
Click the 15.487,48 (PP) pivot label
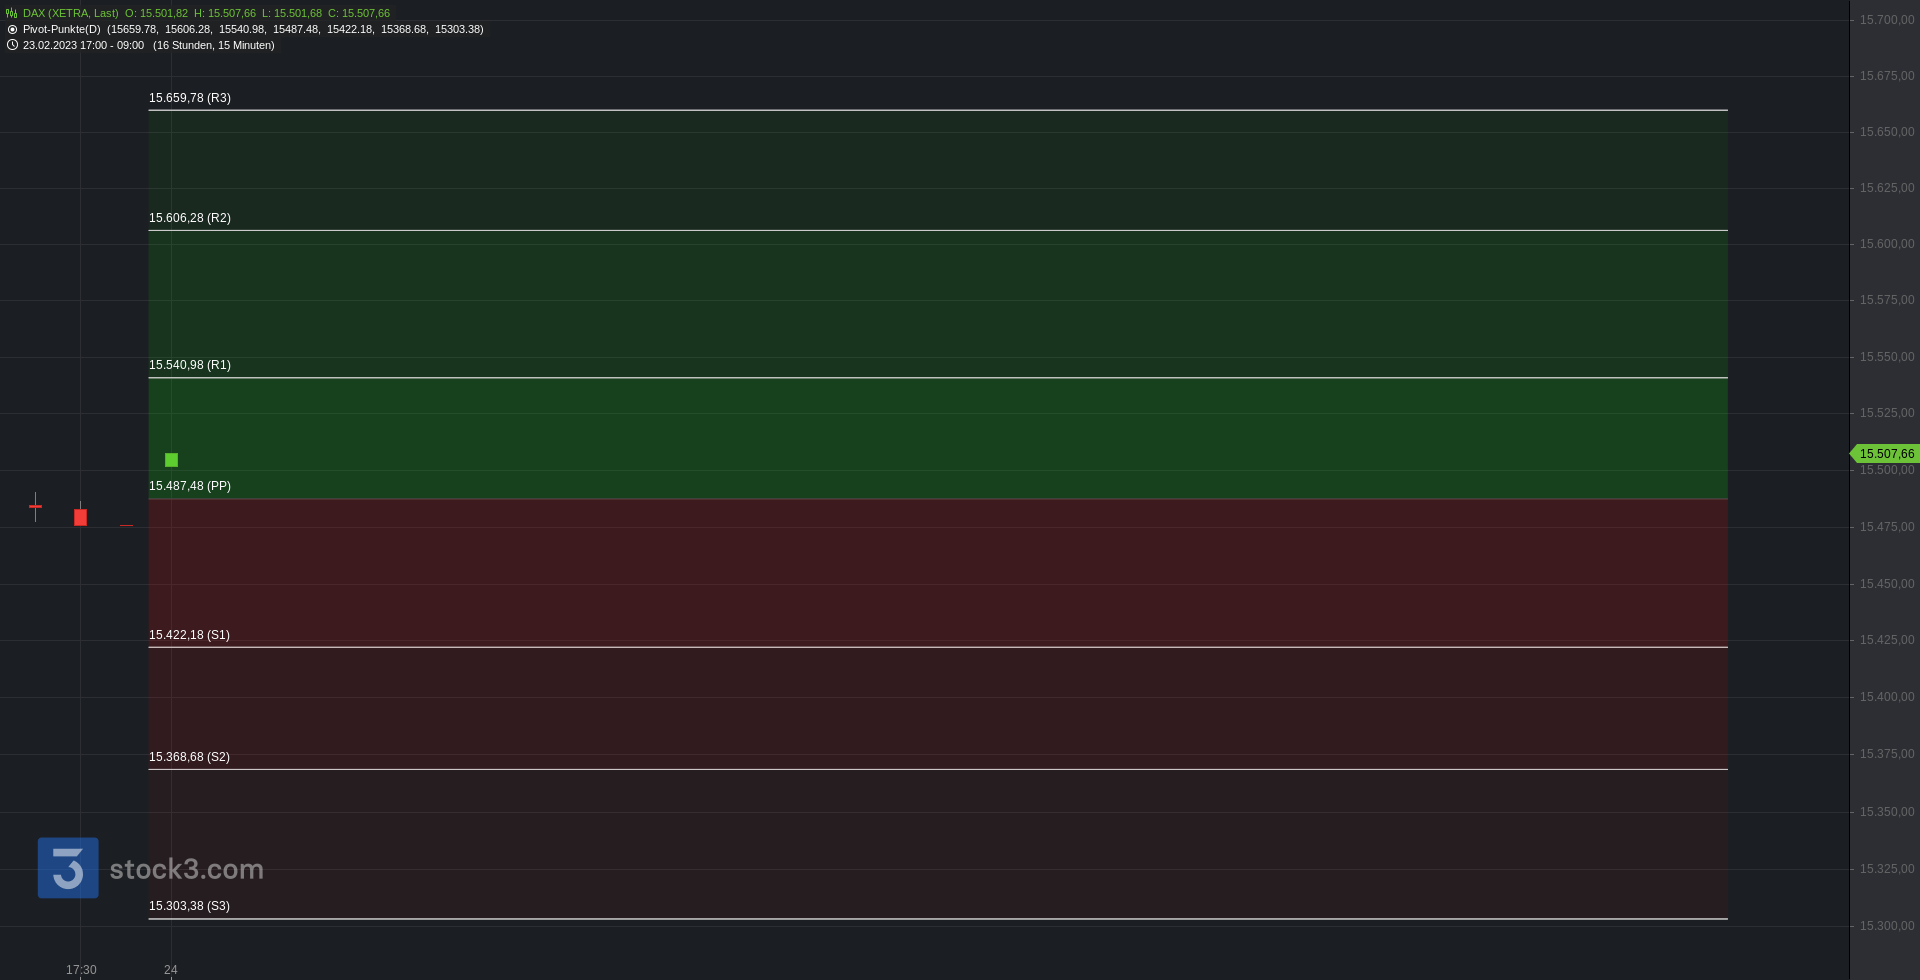click(x=190, y=486)
